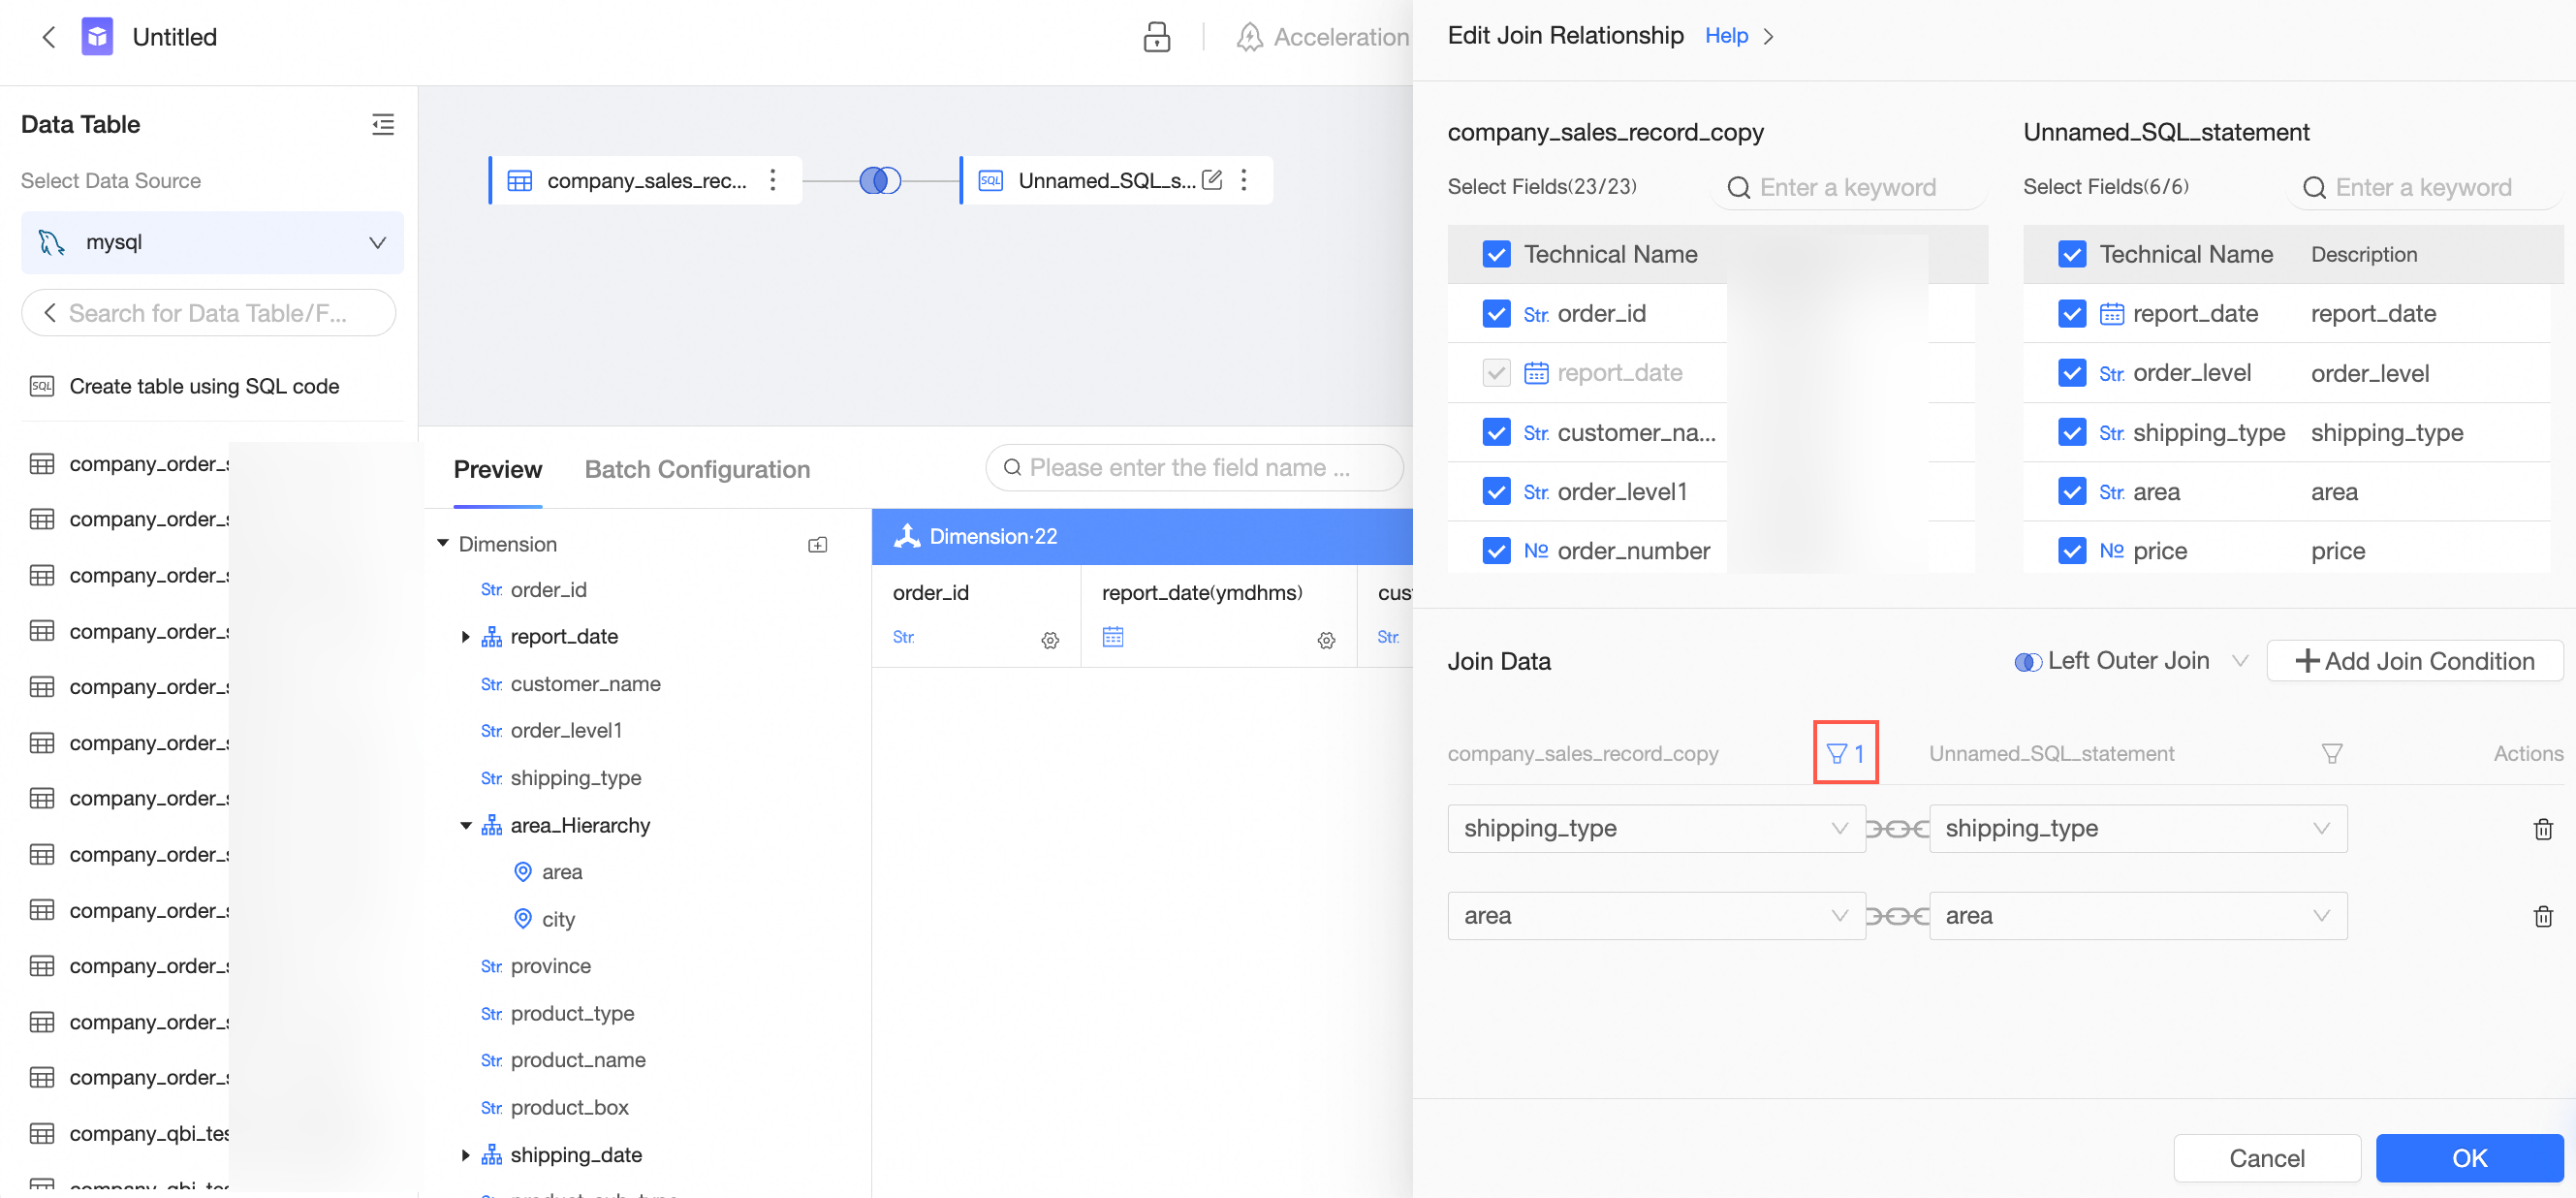Screen dimensions: 2576x1198
Task: Open settings gear for order_id column
Action: [x=1050, y=640]
